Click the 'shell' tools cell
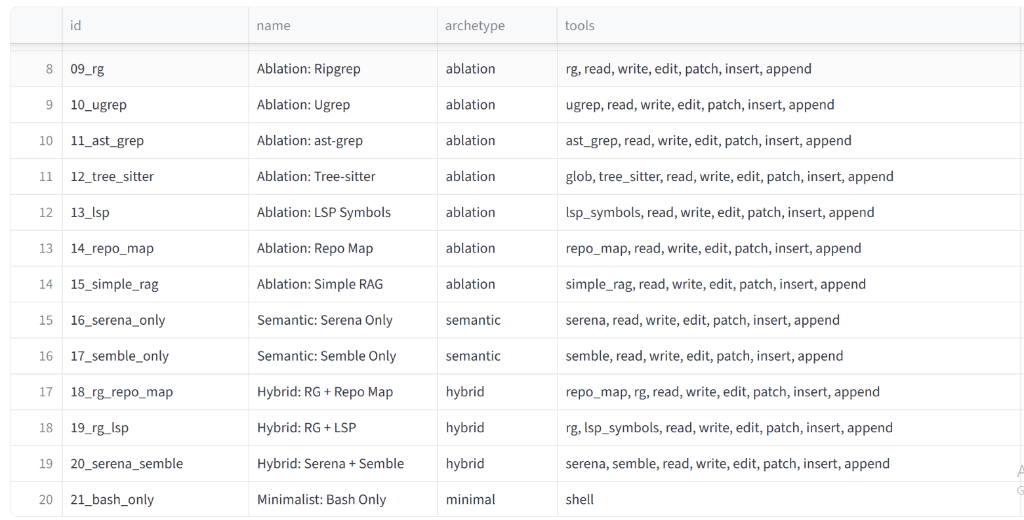 pos(790,500)
